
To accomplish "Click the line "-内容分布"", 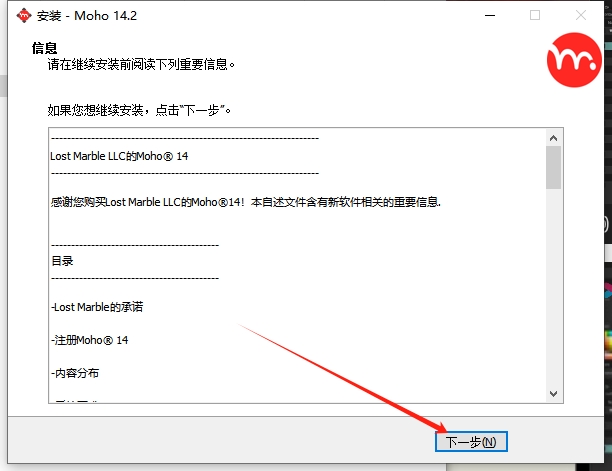I will [x=75, y=373].
